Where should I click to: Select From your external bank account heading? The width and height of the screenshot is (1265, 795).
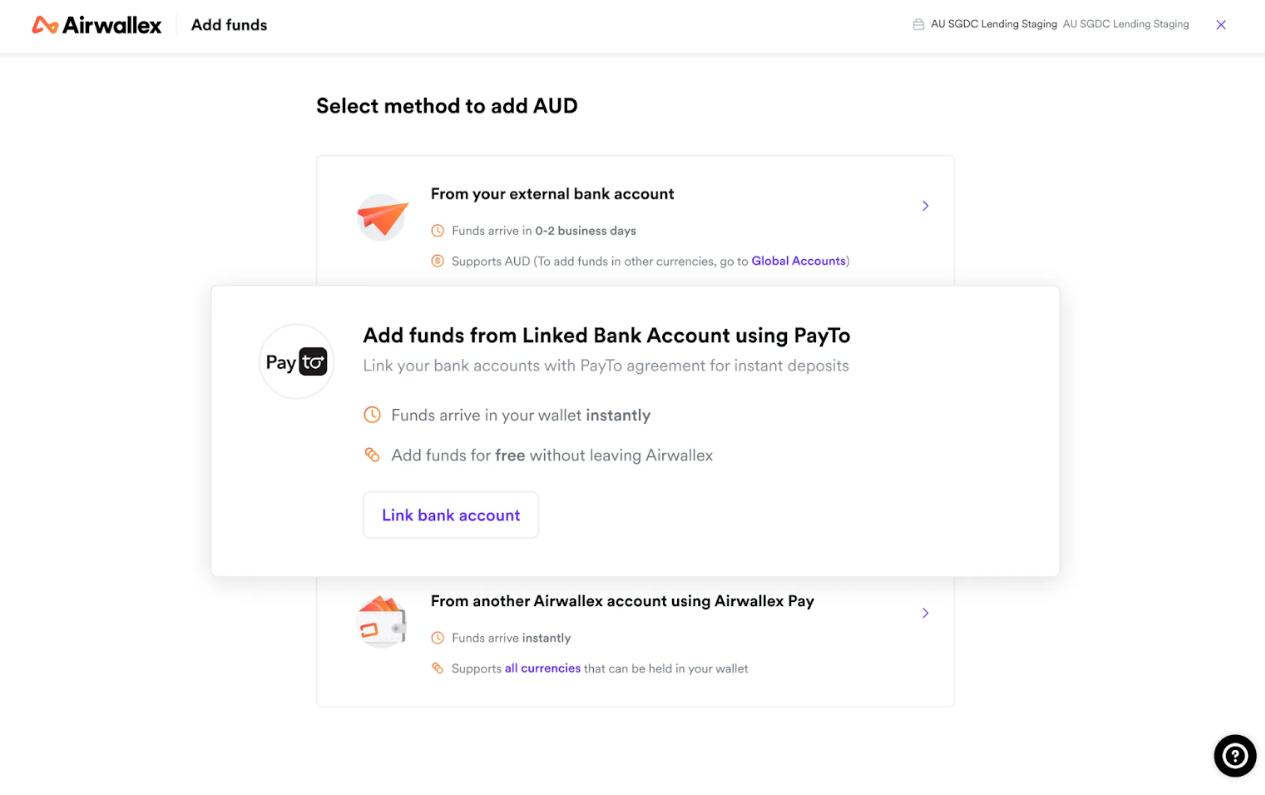coord(552,194)
